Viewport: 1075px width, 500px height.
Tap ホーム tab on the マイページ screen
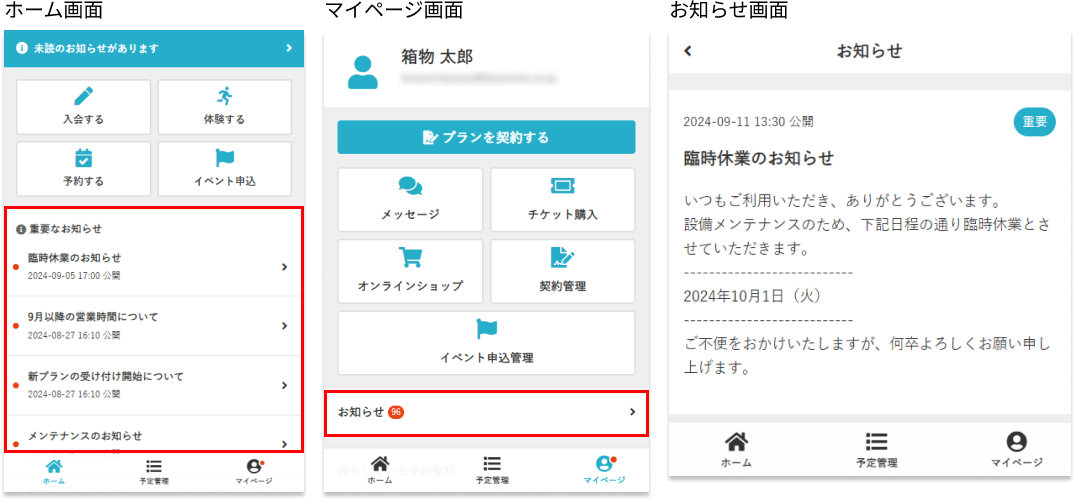point(379,469)
